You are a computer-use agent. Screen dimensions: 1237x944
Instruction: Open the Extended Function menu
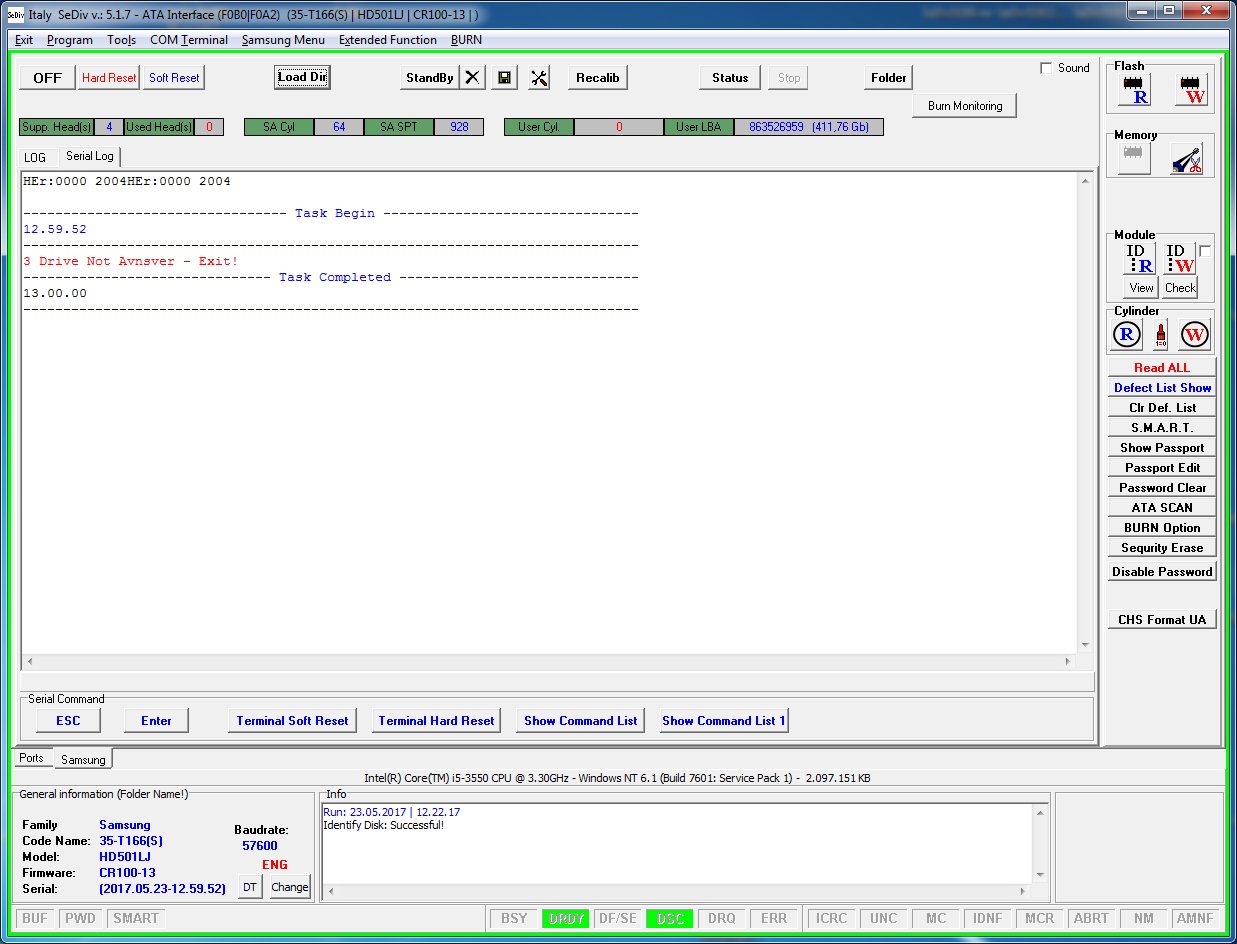pos(388,40)
